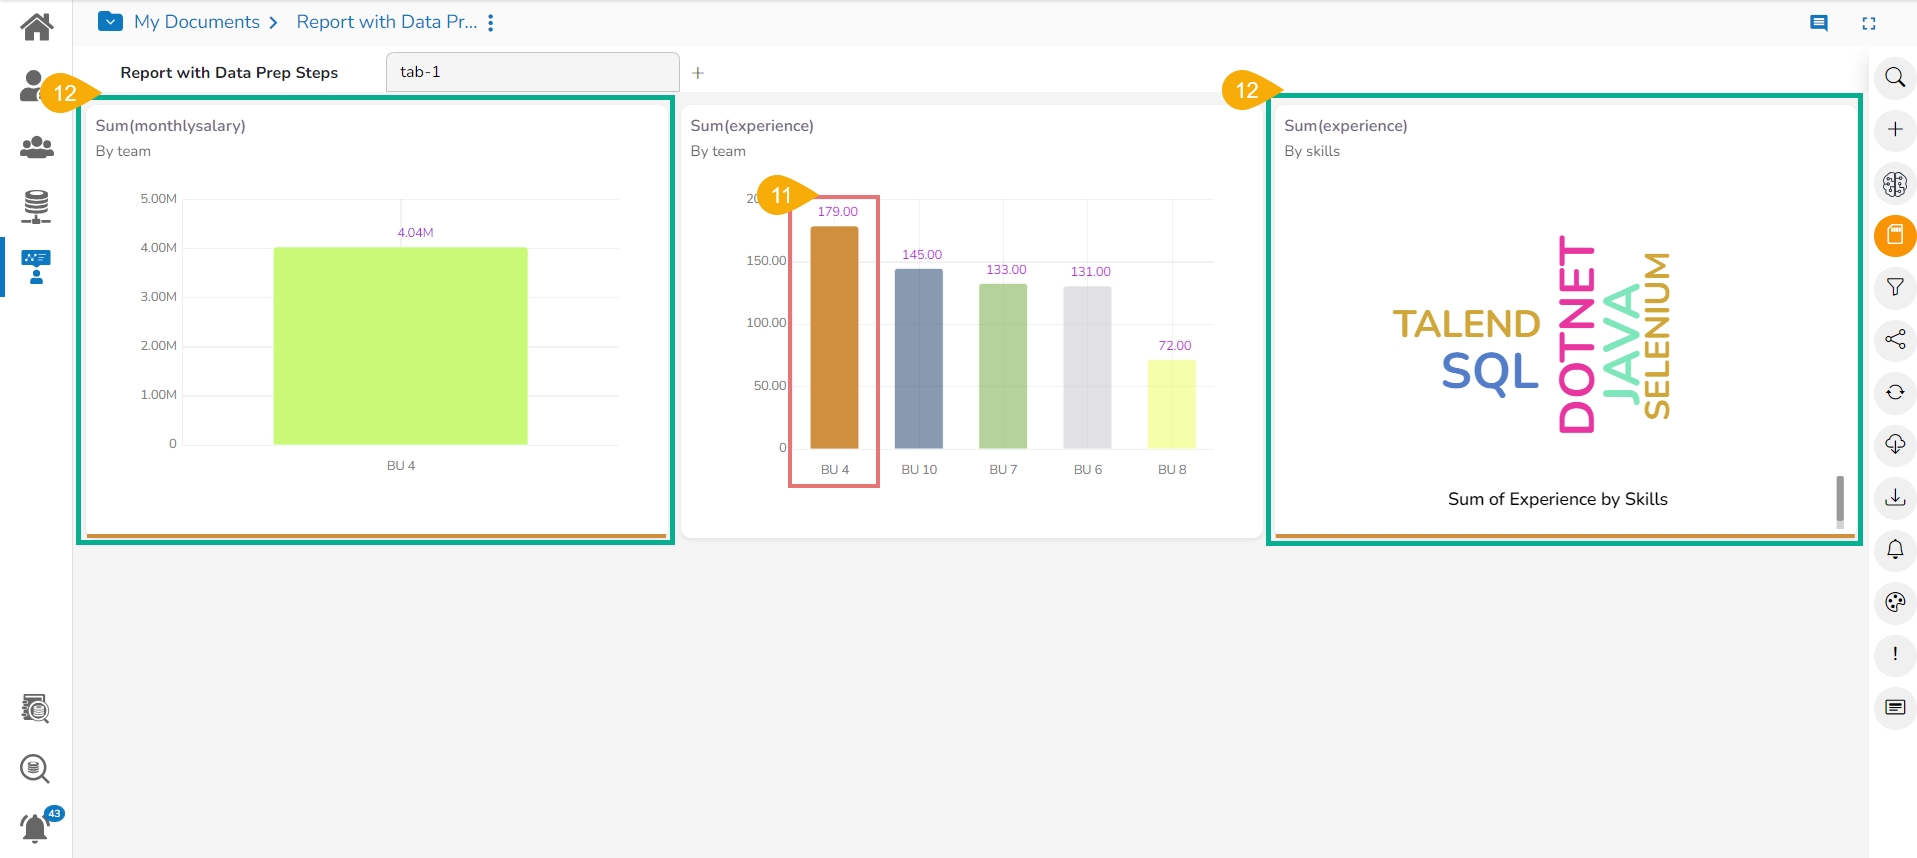Switch to the tab-1 tab
Image resolution: width=1917 pixels, height=858 pixels.
coord(533,72)
